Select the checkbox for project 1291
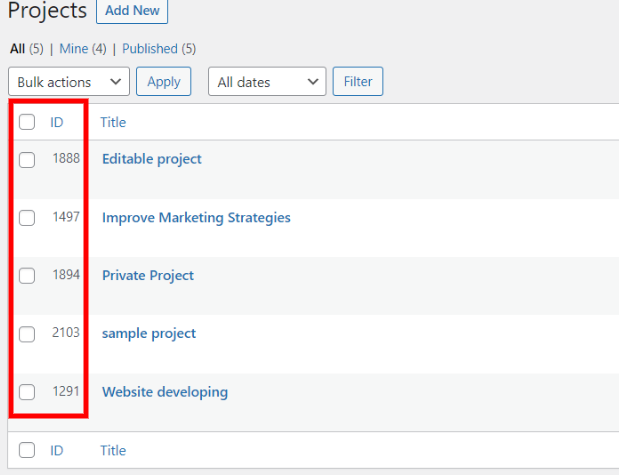Screen dimensions: 619x475 (27, 392)
